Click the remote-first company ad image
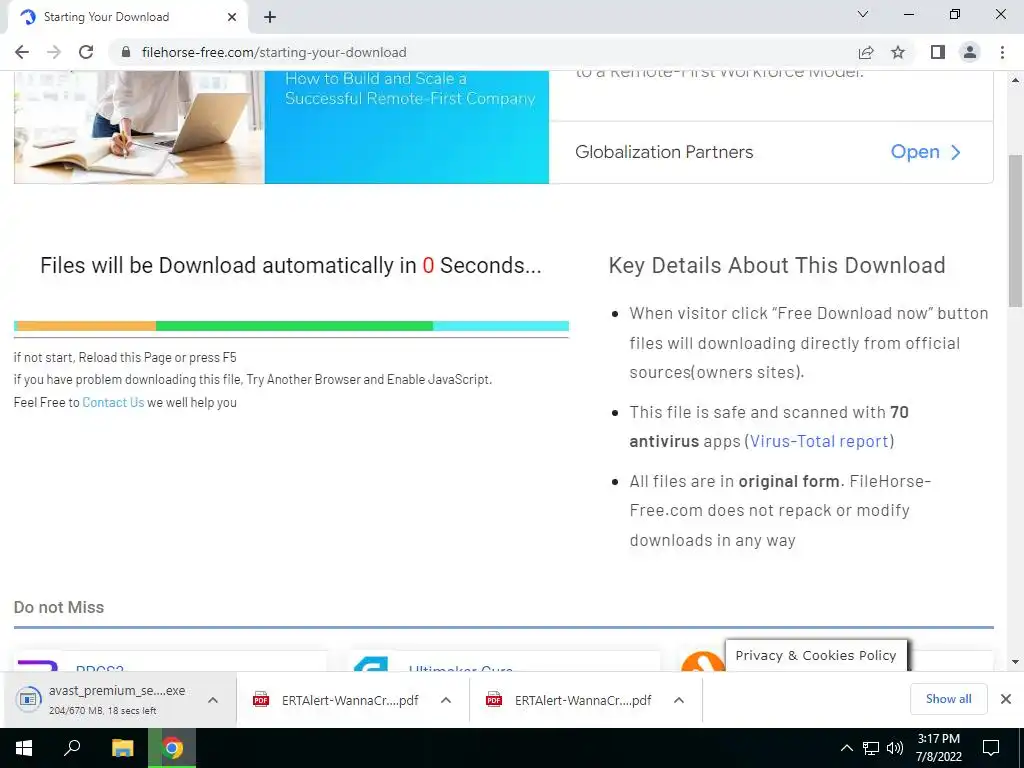This screenshot has width=1024, height=768. 281,127
